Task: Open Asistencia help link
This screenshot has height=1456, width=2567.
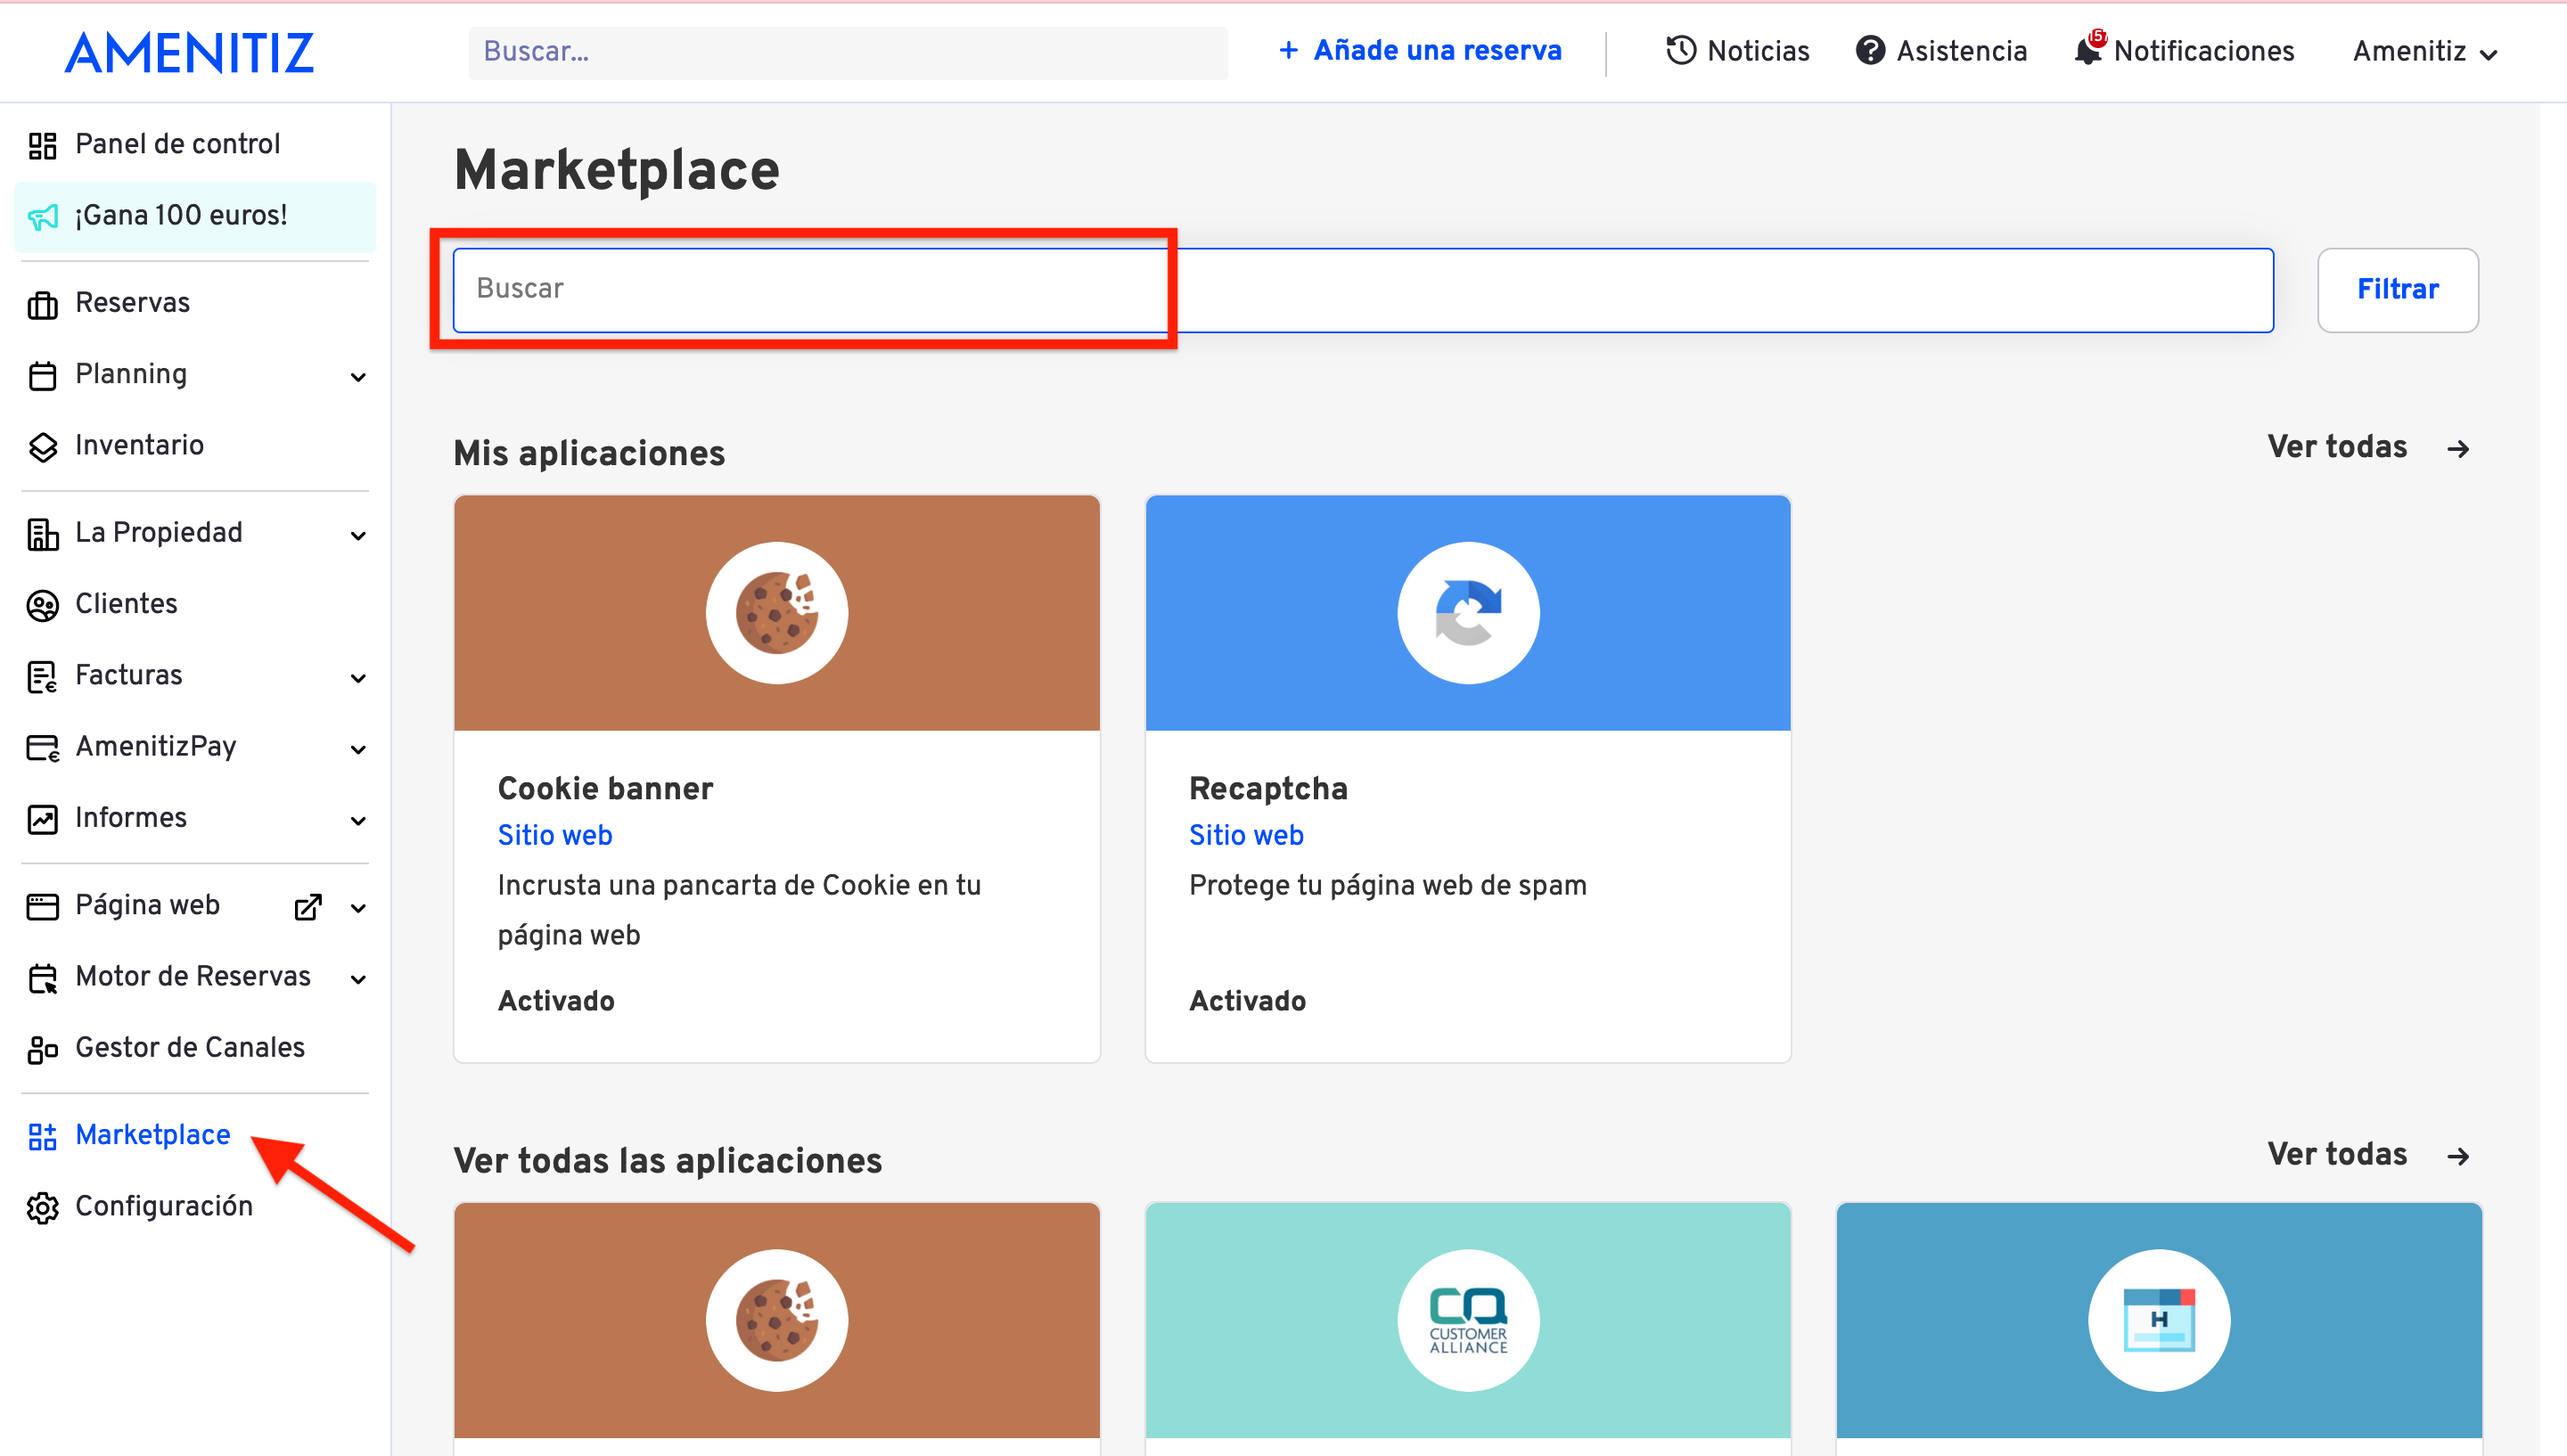Action: pos(1941,50)
